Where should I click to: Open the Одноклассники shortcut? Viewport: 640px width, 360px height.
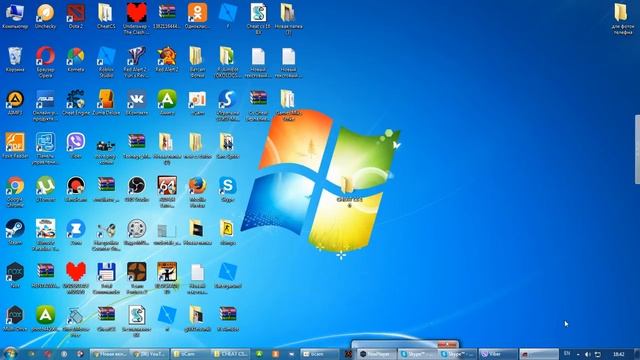(x=197, y=16)
